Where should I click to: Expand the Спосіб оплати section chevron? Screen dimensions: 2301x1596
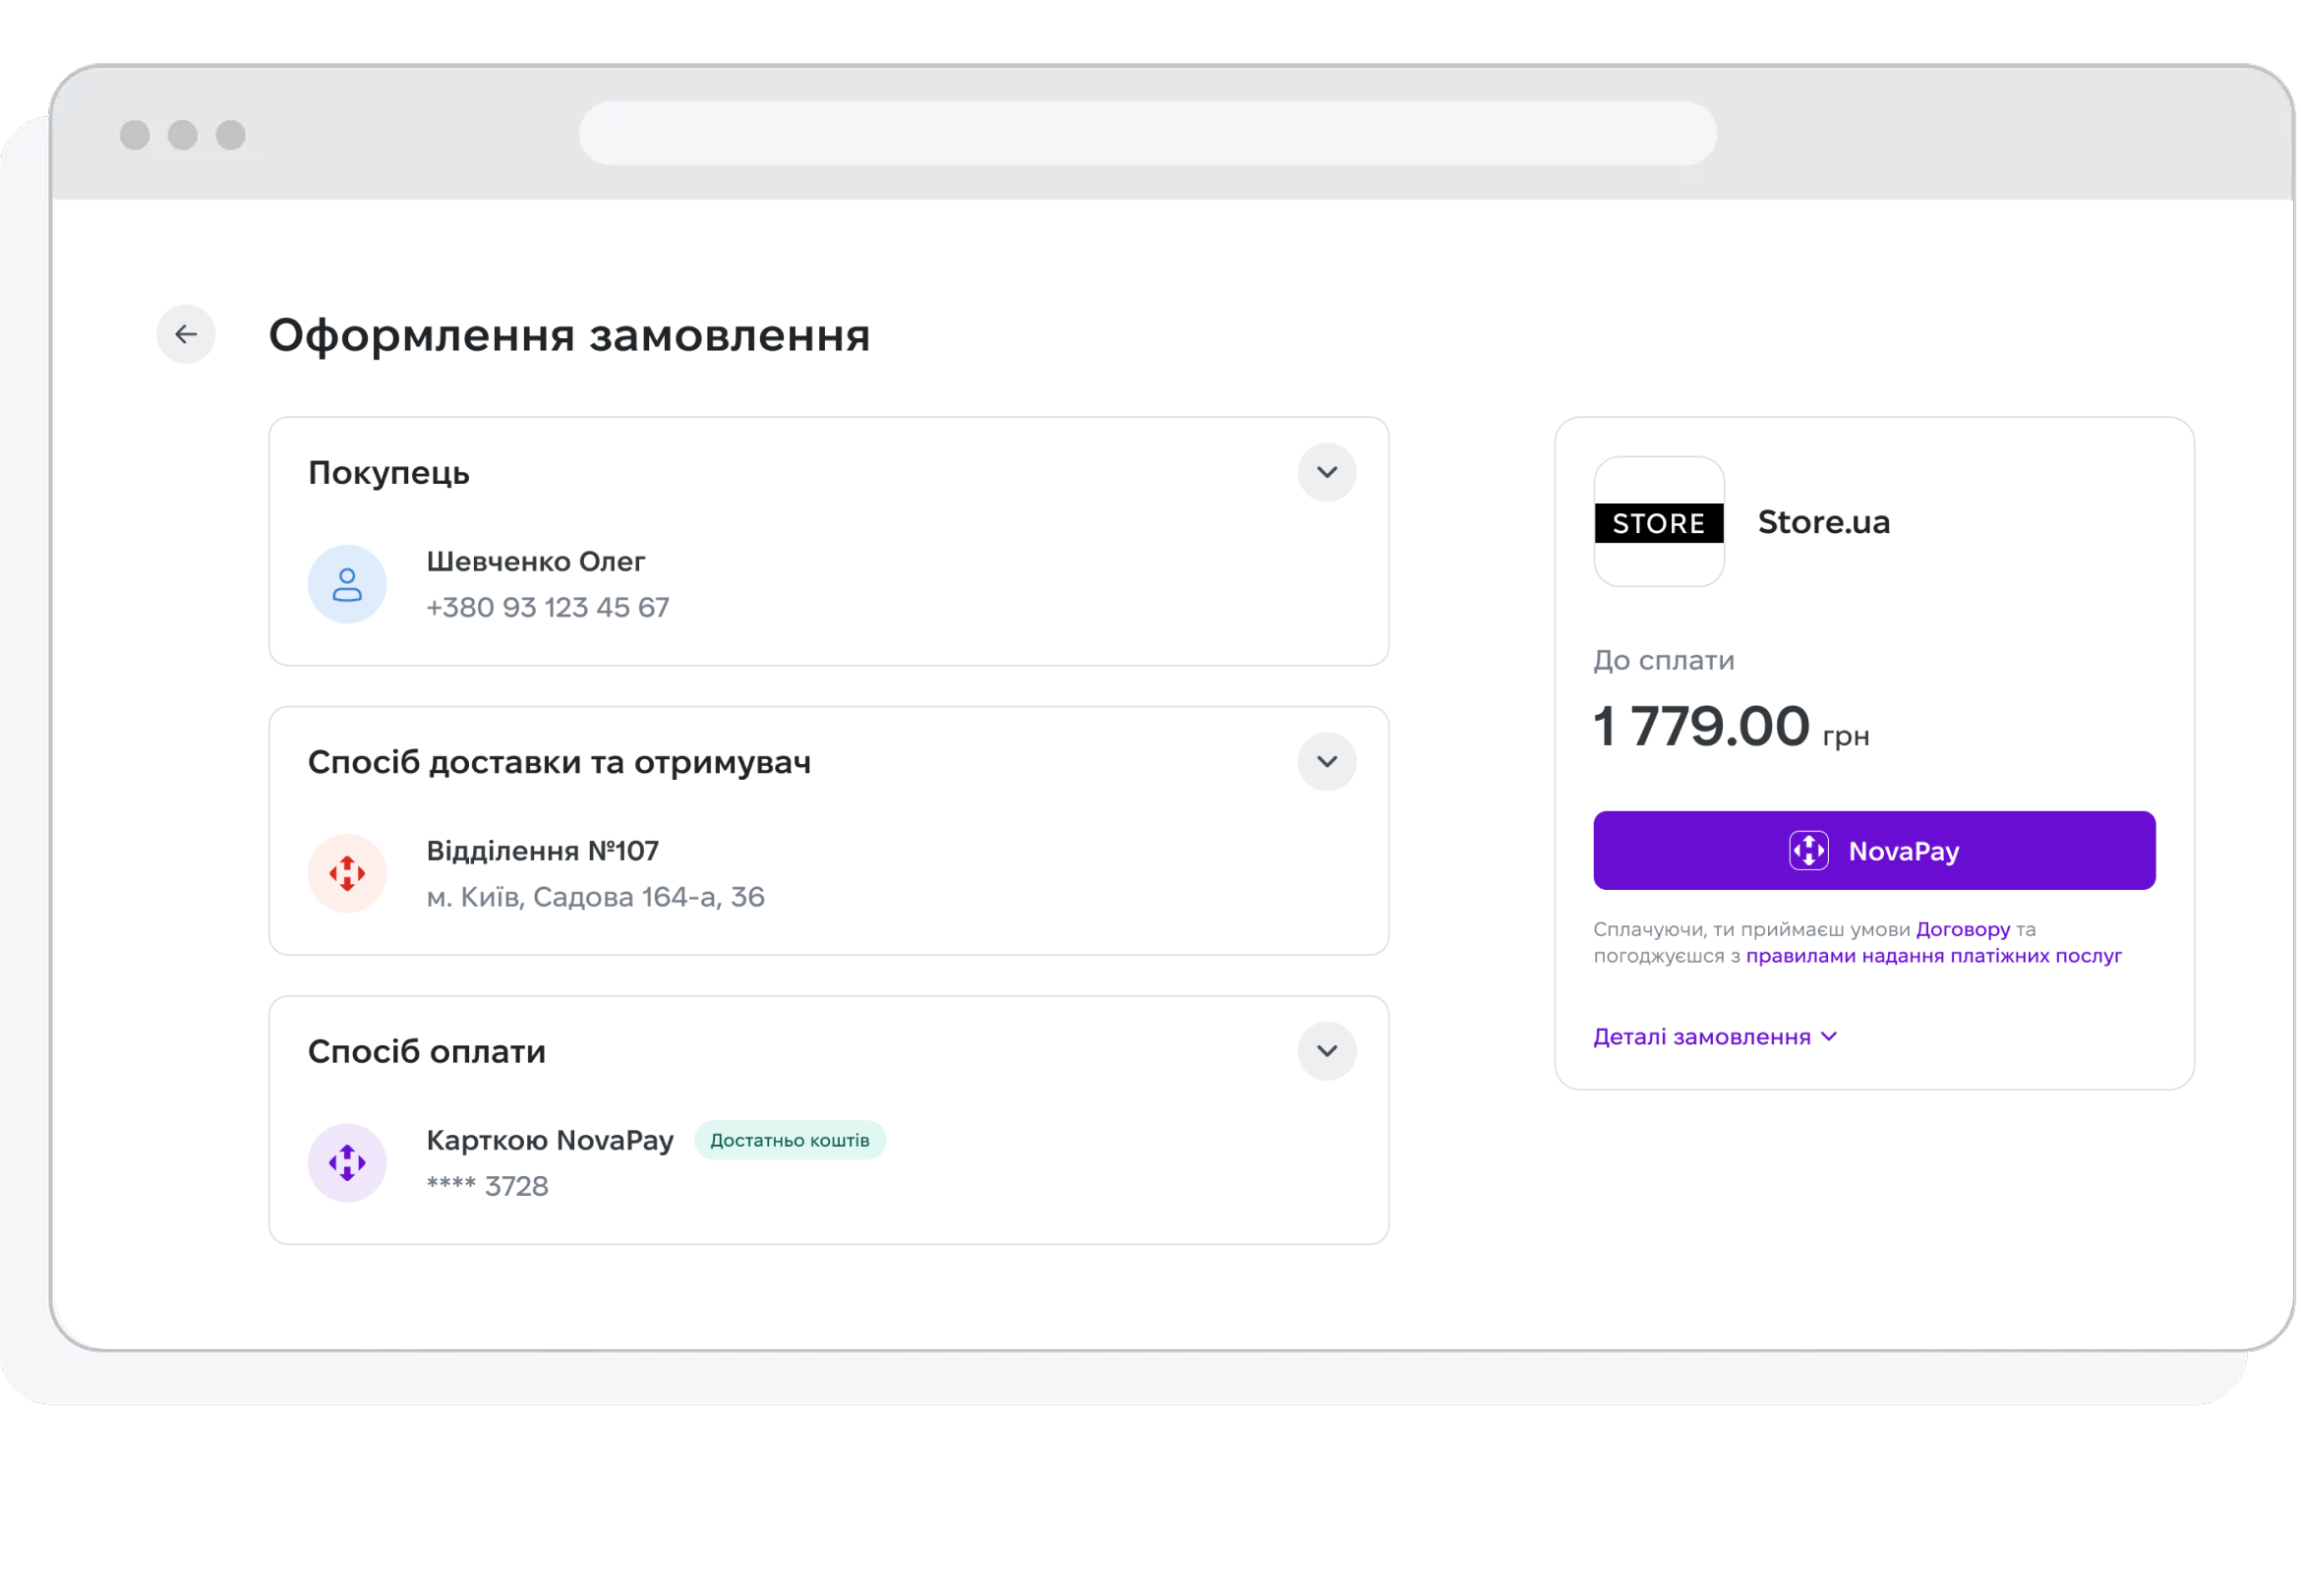[1326, 1051]
